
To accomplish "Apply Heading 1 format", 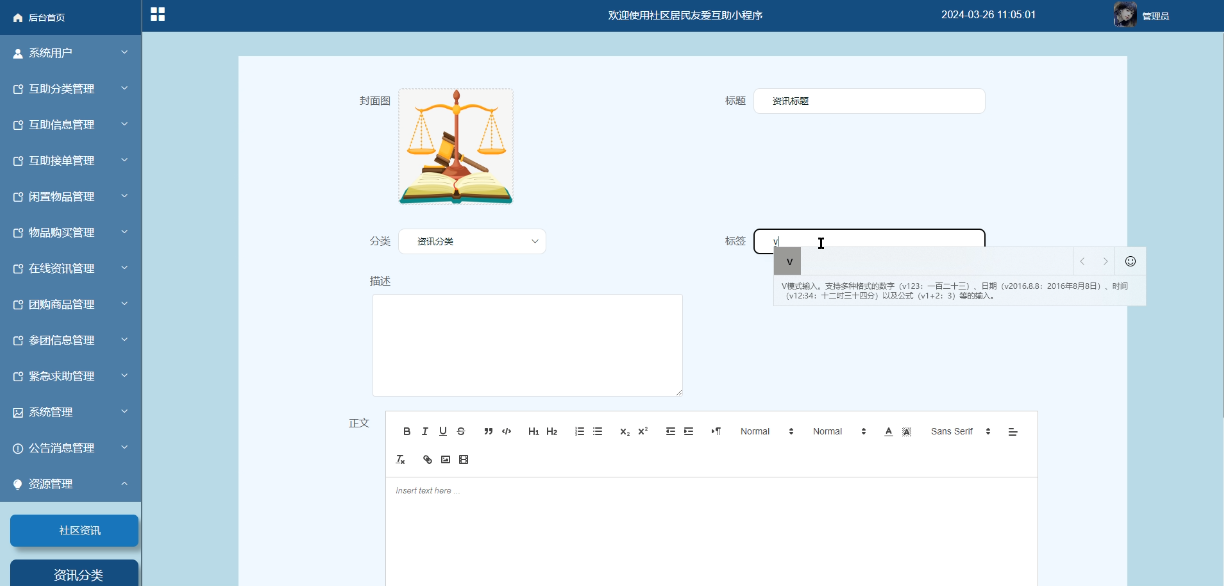I will 534,431.
